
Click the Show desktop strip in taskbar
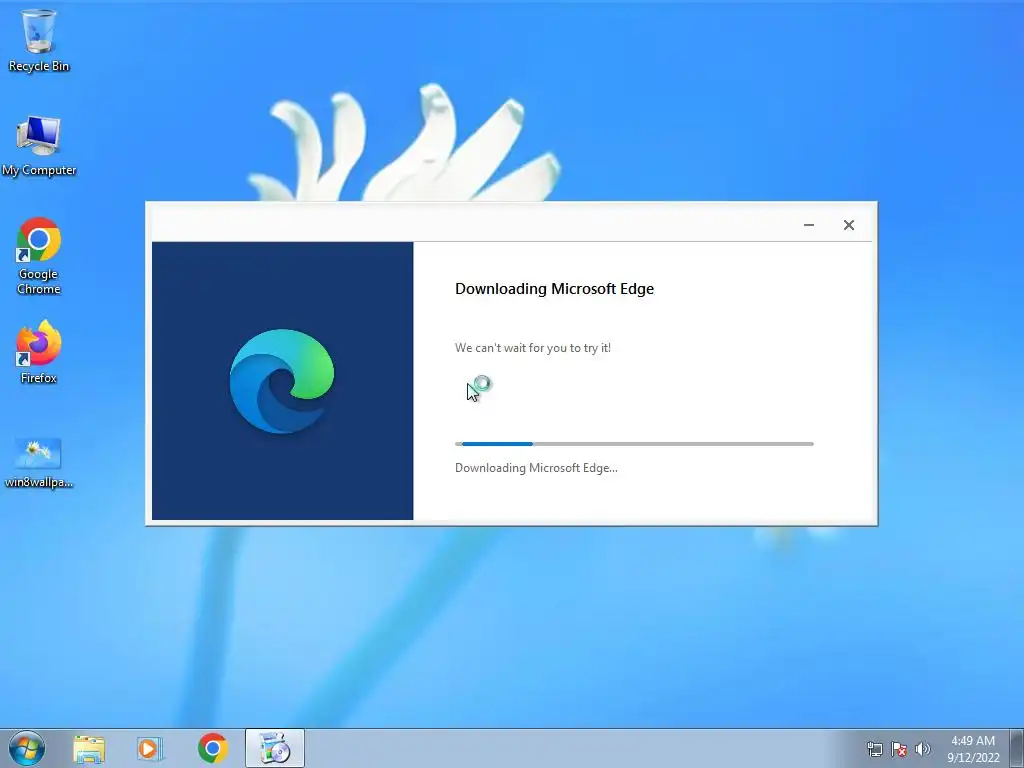coord(1017,748)
